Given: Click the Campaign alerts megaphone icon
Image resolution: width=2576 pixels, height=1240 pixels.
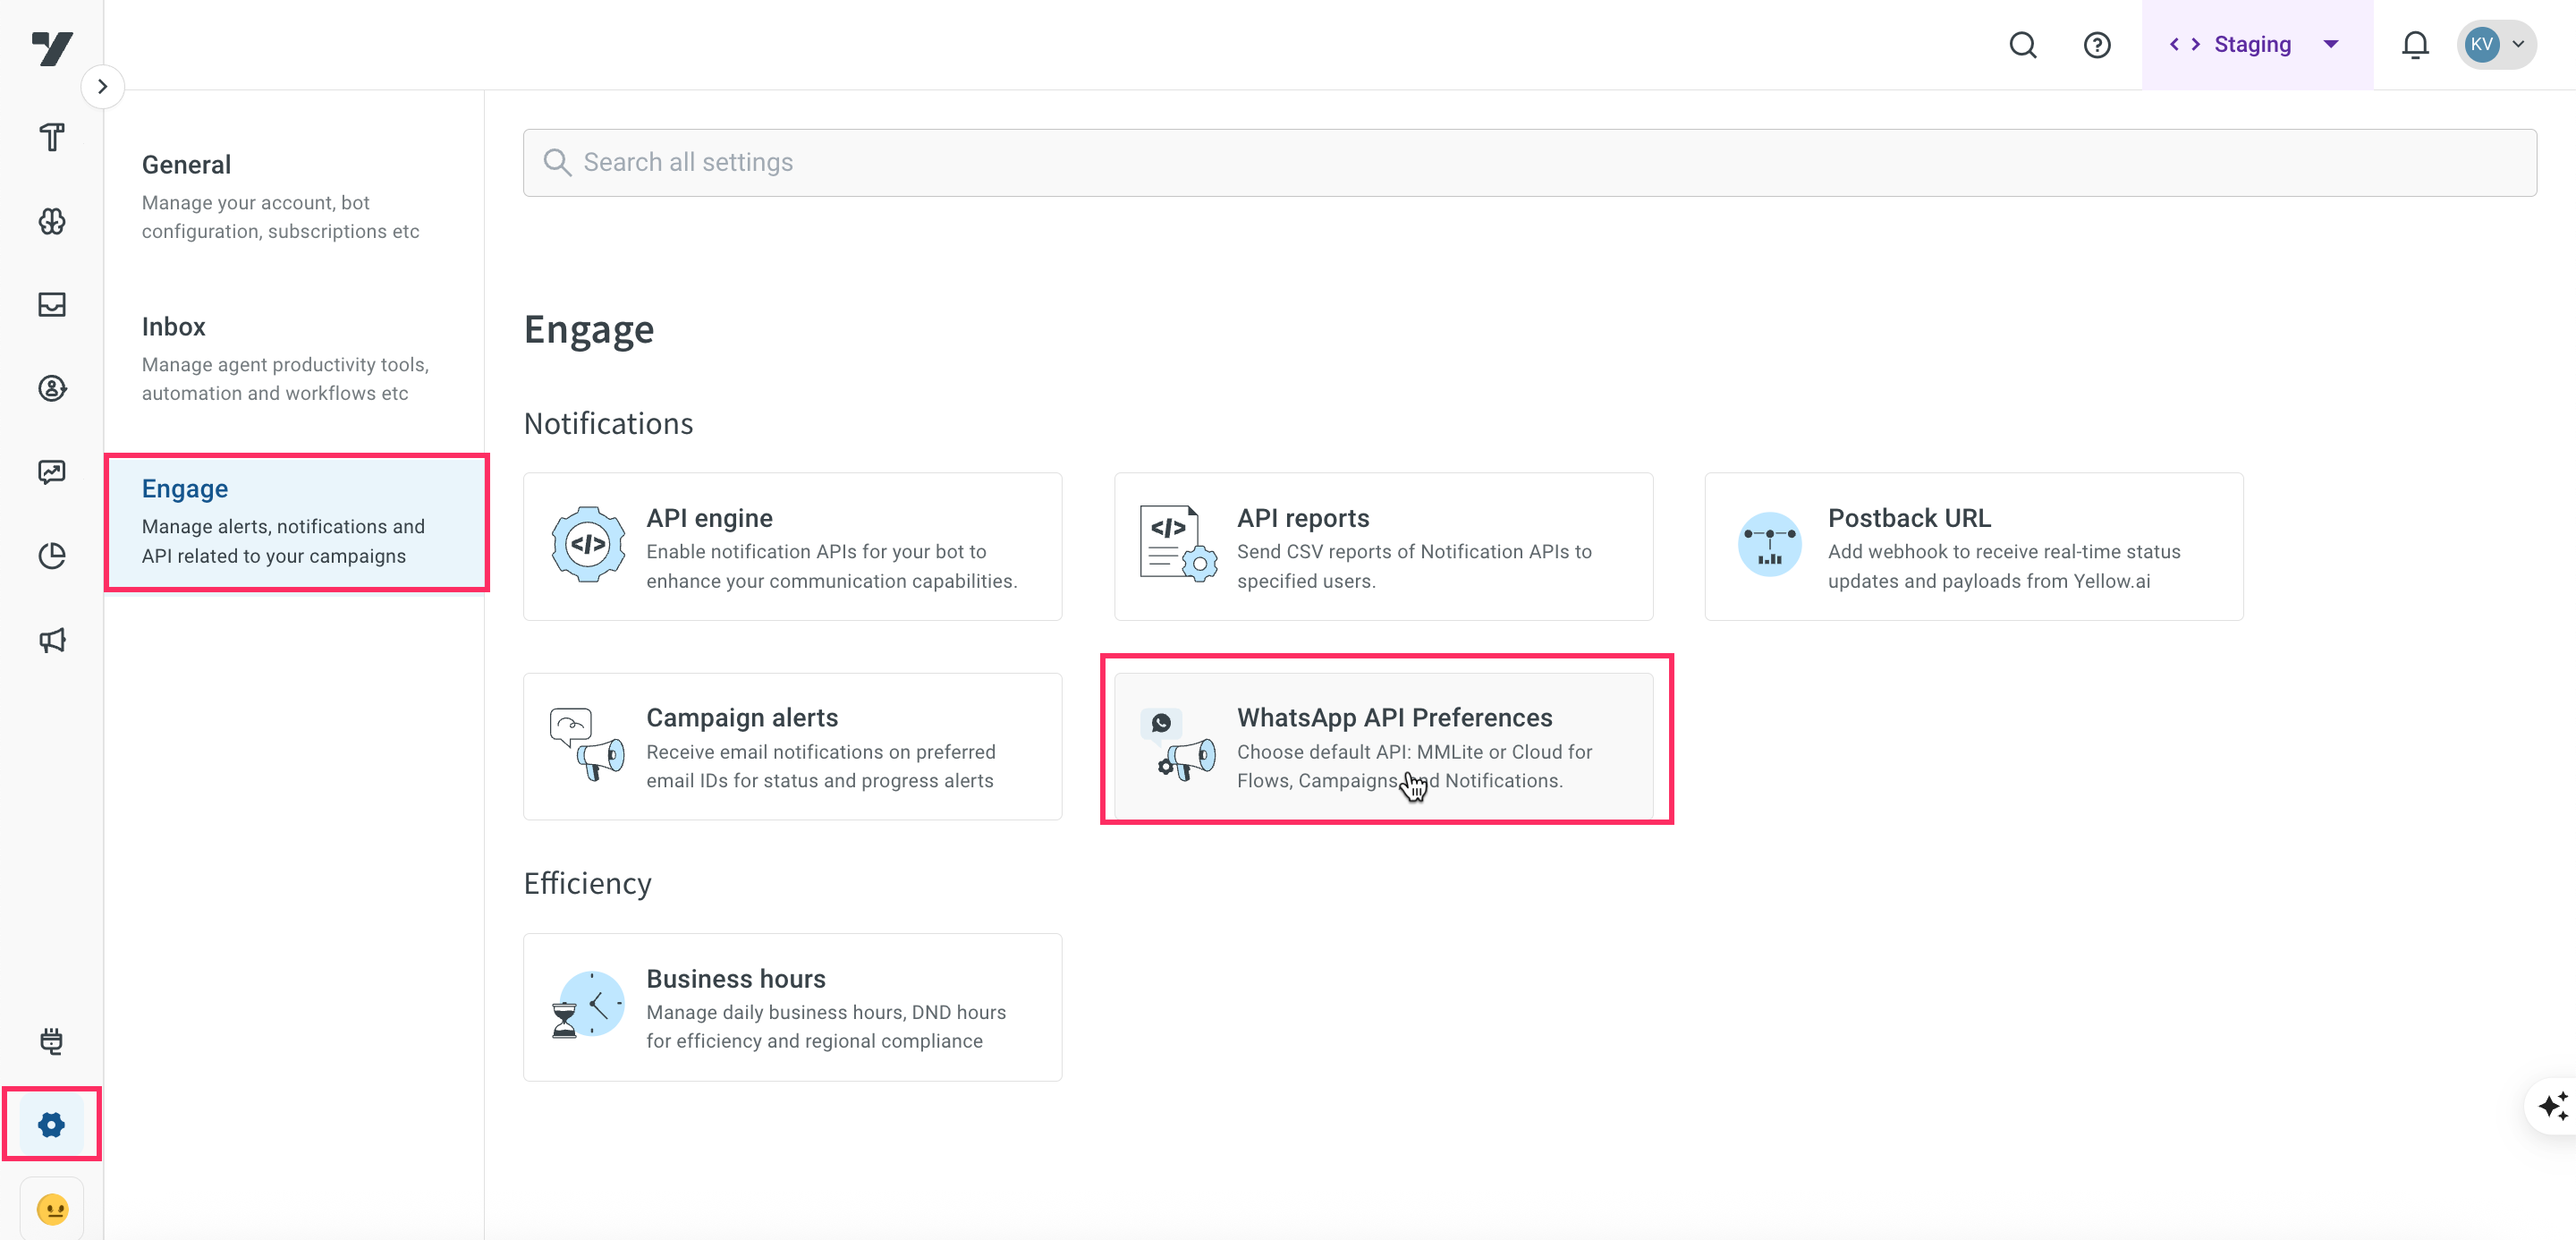Looking at the screenshot, I should click(587, 745).
